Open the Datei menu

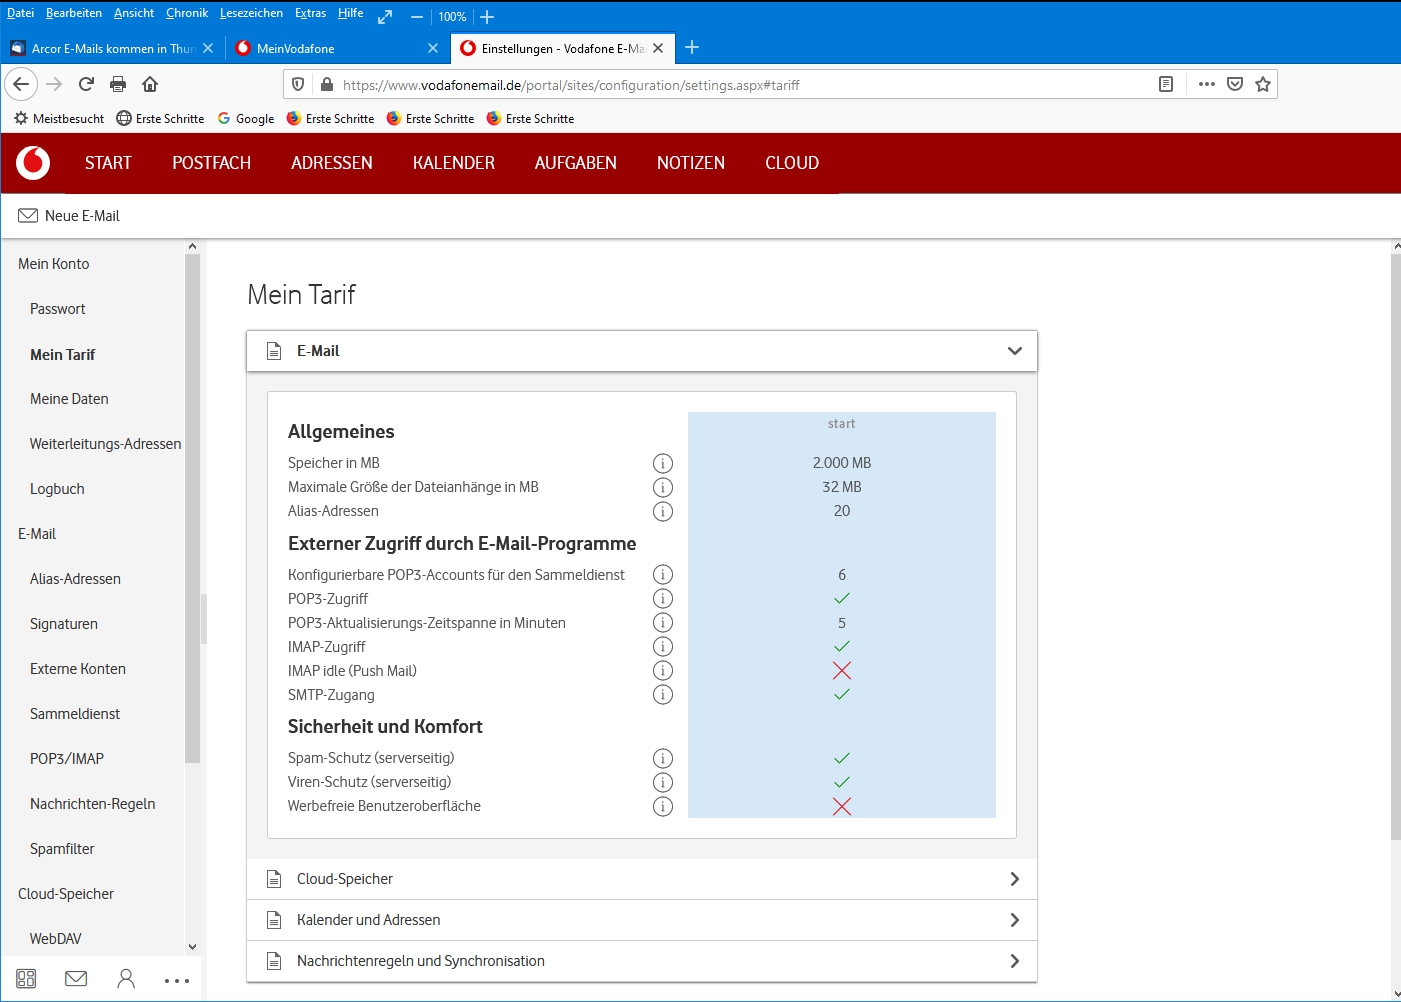[20, 13]
